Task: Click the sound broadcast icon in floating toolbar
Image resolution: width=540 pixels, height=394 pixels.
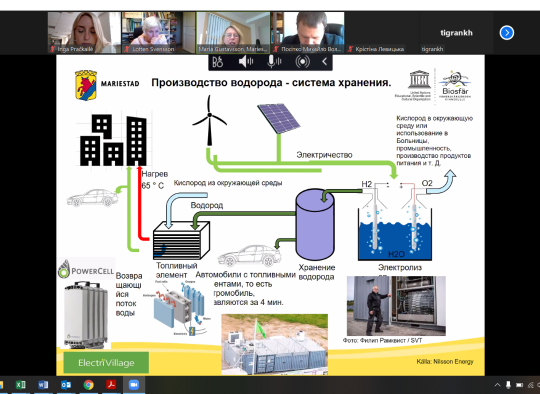Action: 302,62
